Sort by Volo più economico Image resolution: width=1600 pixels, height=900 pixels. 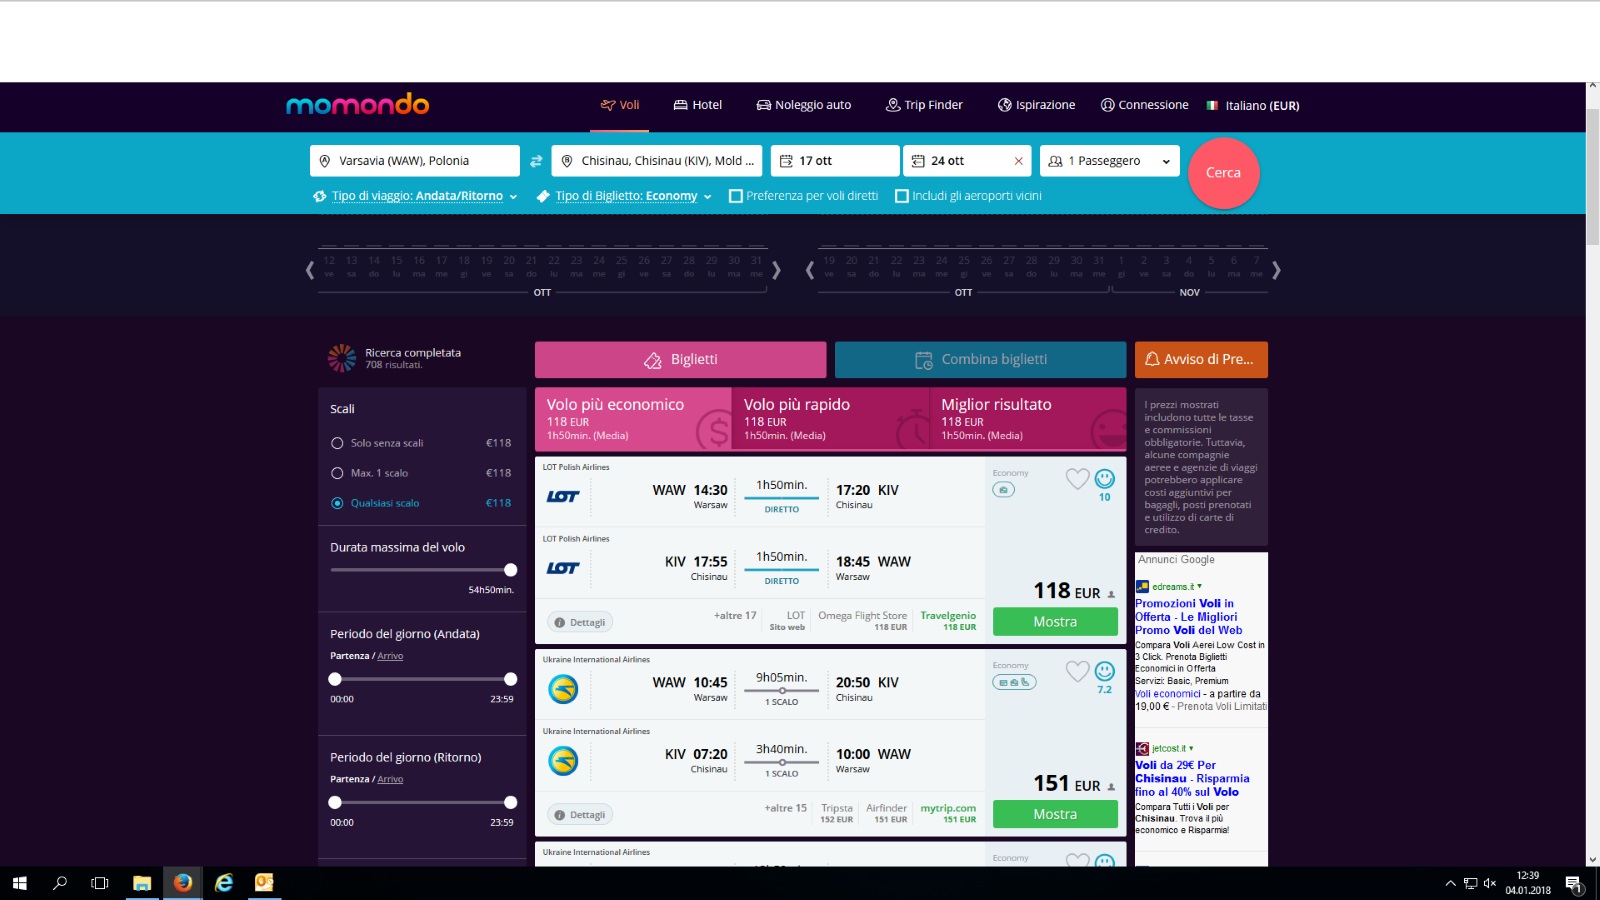pos(633,419)
